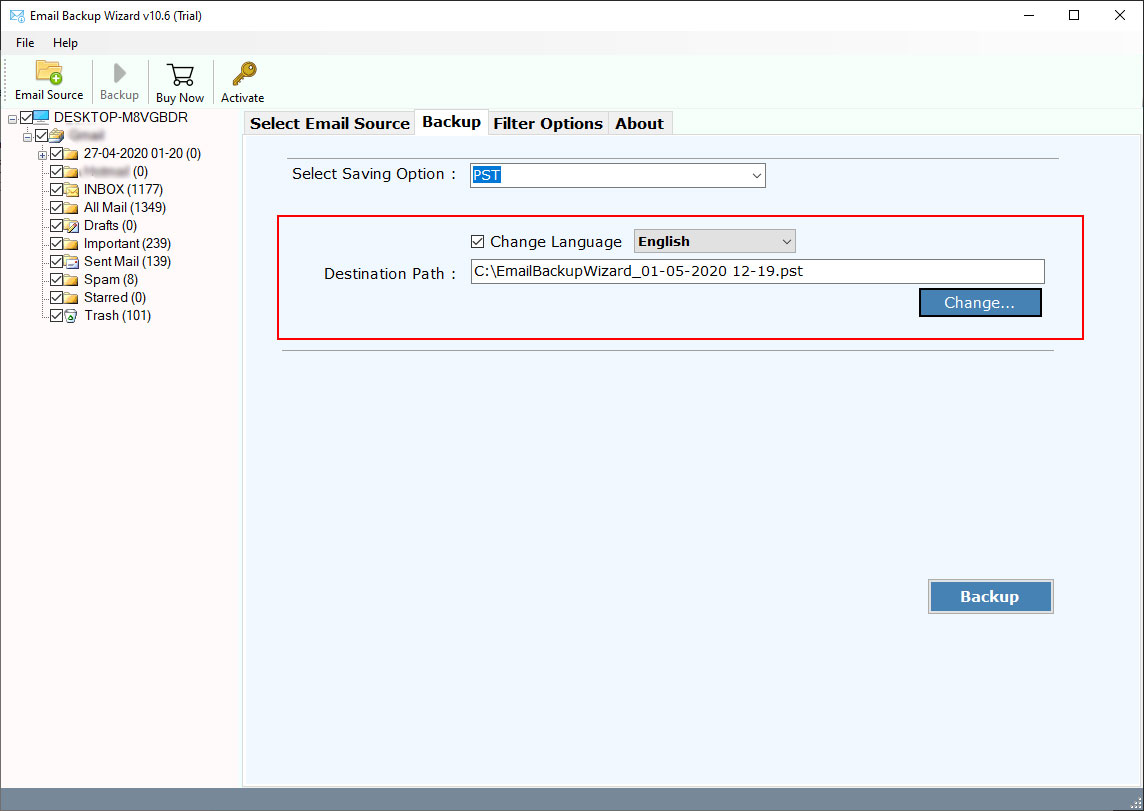Select the All Mail (1349) tree label
The width and height of the screenshot is (1144, 811).
[x=125, y=208]
